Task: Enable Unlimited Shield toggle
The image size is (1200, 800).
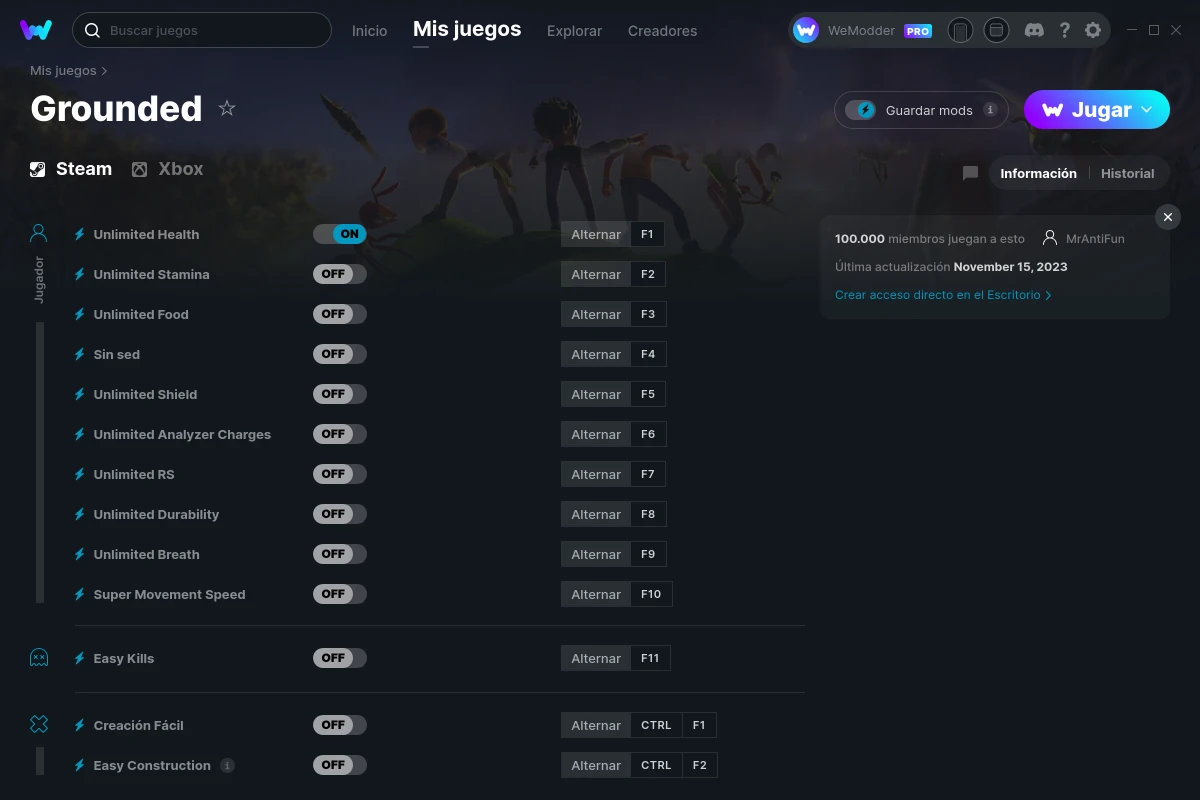Action: coord(340,394)
